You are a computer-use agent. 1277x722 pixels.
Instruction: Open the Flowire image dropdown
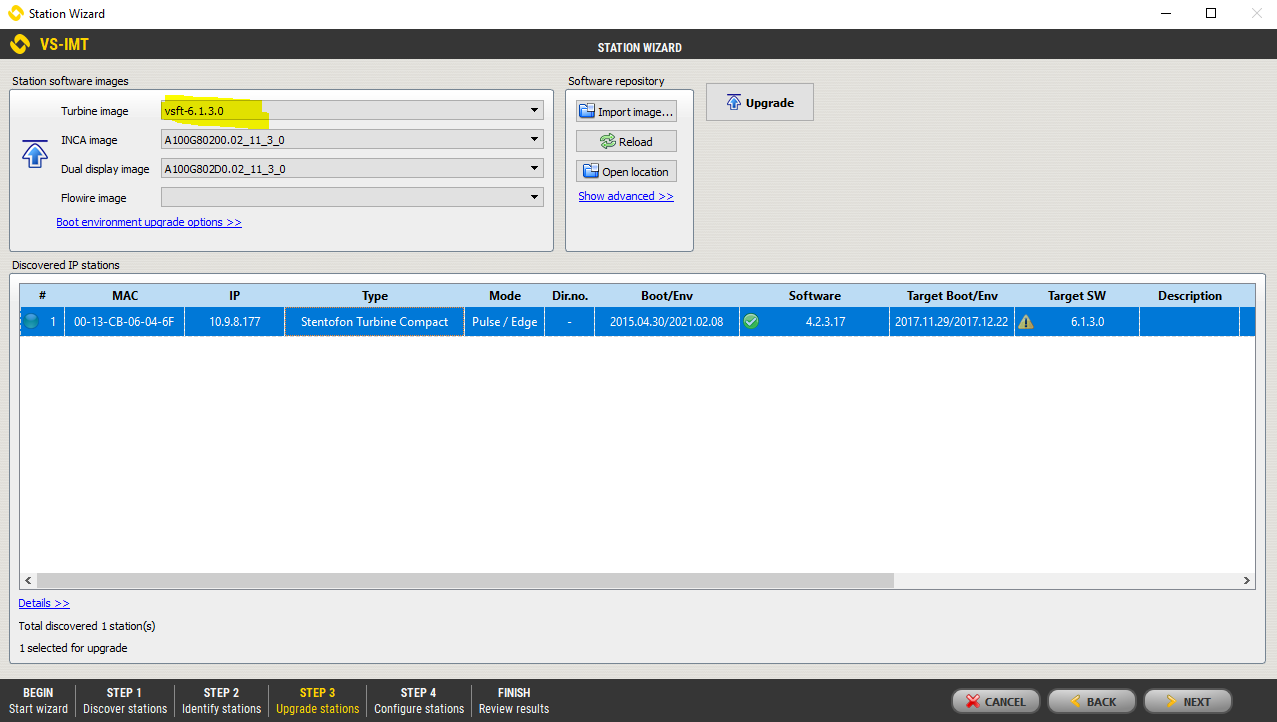(x=352, y=198)
